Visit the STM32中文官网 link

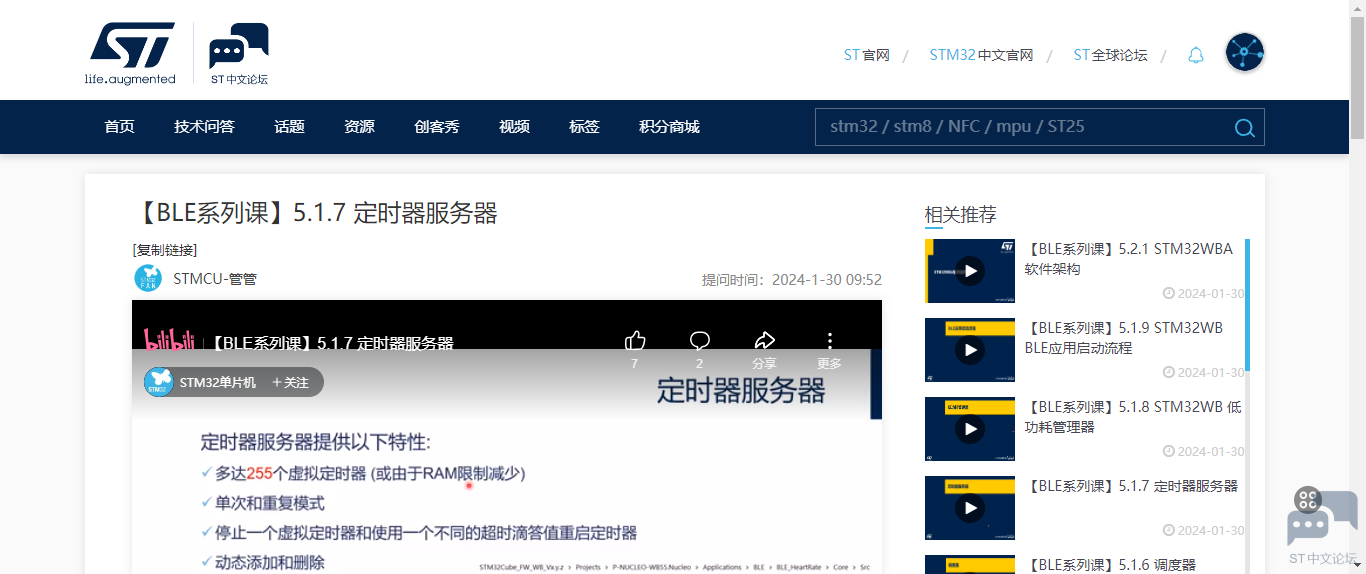point(981,55)
